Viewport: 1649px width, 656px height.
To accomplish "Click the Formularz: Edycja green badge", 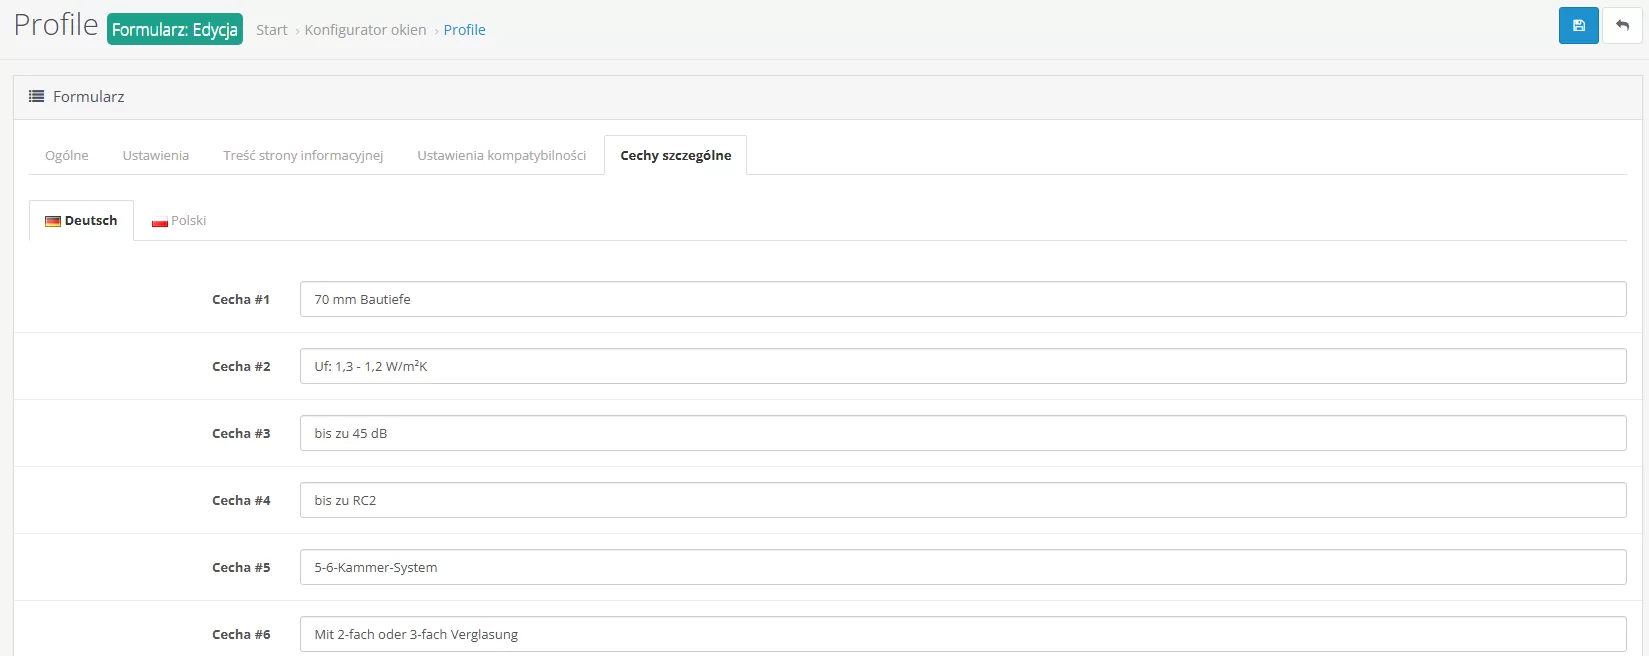I will pos(175,29).
